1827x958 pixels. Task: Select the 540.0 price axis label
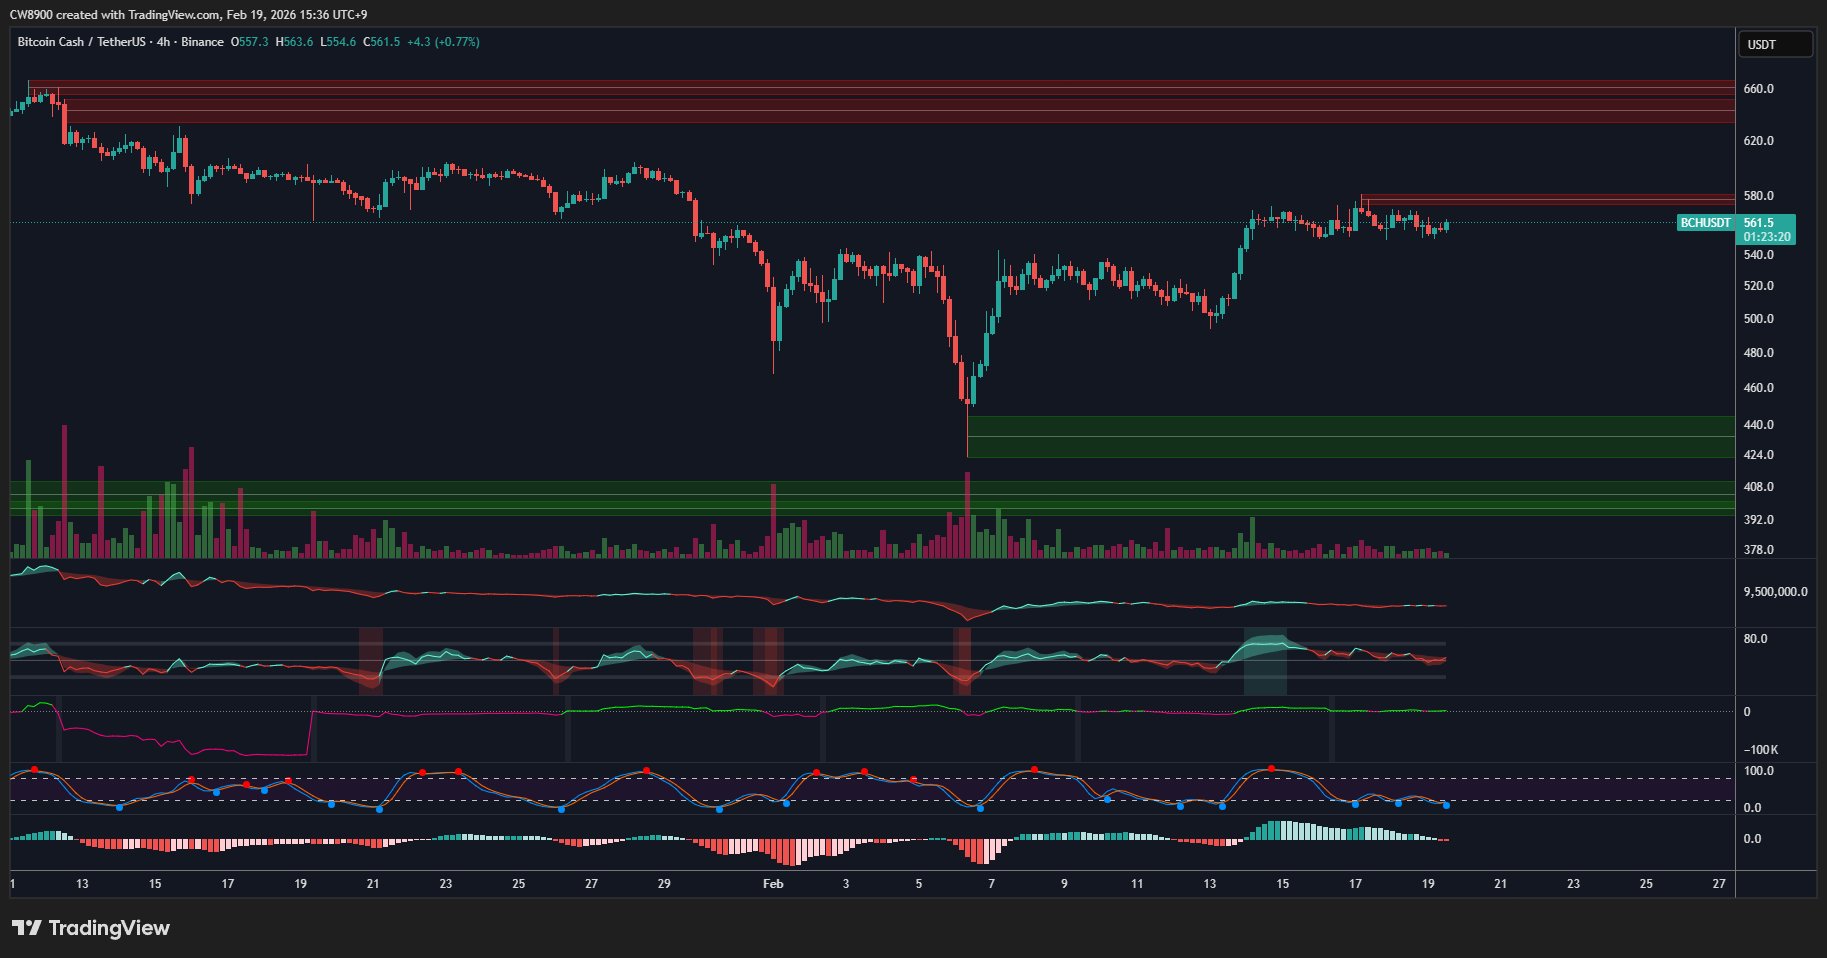point(1758,255)
